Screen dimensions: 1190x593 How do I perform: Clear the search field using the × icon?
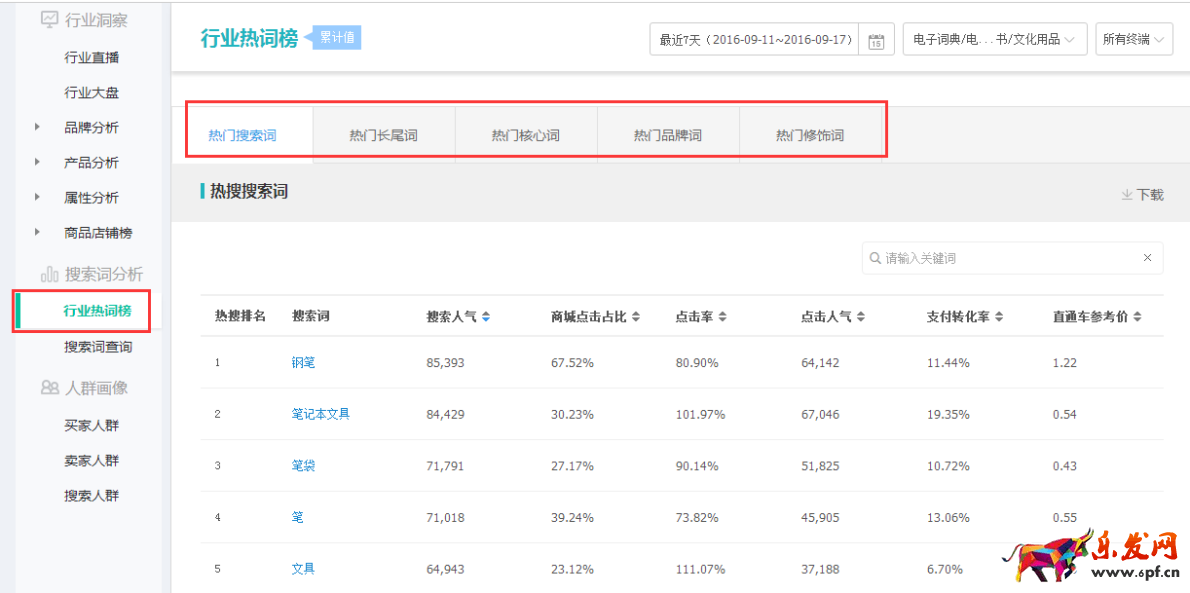tap(1147, 258)
